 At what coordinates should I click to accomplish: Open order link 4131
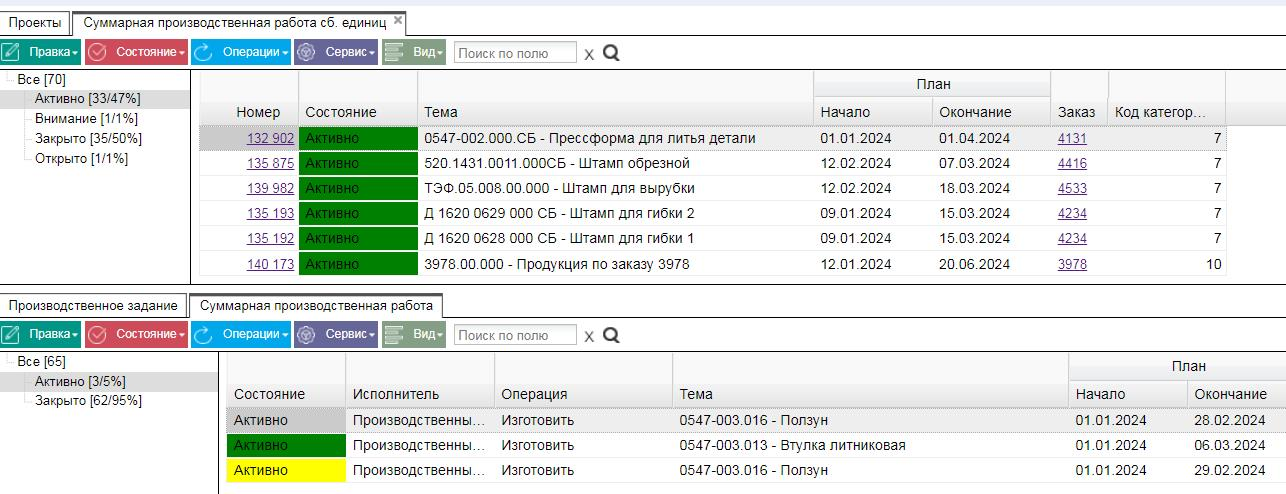point(1072,139)
